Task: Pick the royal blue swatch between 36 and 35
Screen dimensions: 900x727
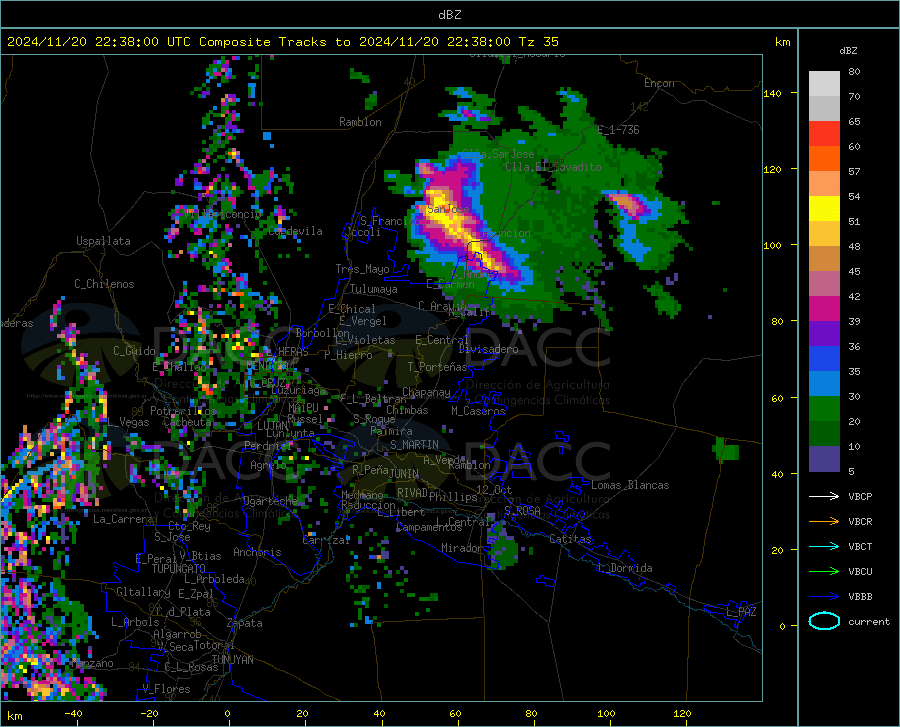Action: coord(824,359)
